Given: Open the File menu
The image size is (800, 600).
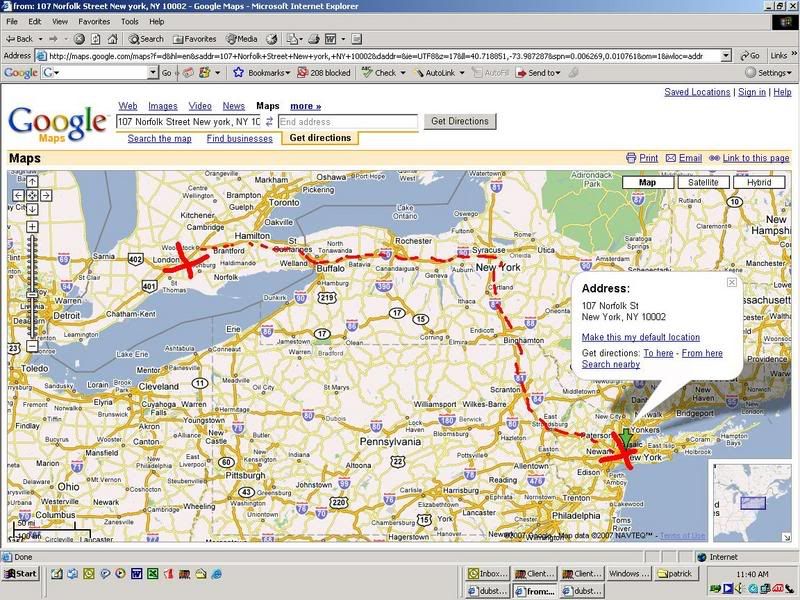Looking at the screenshot, I should 12,21.
